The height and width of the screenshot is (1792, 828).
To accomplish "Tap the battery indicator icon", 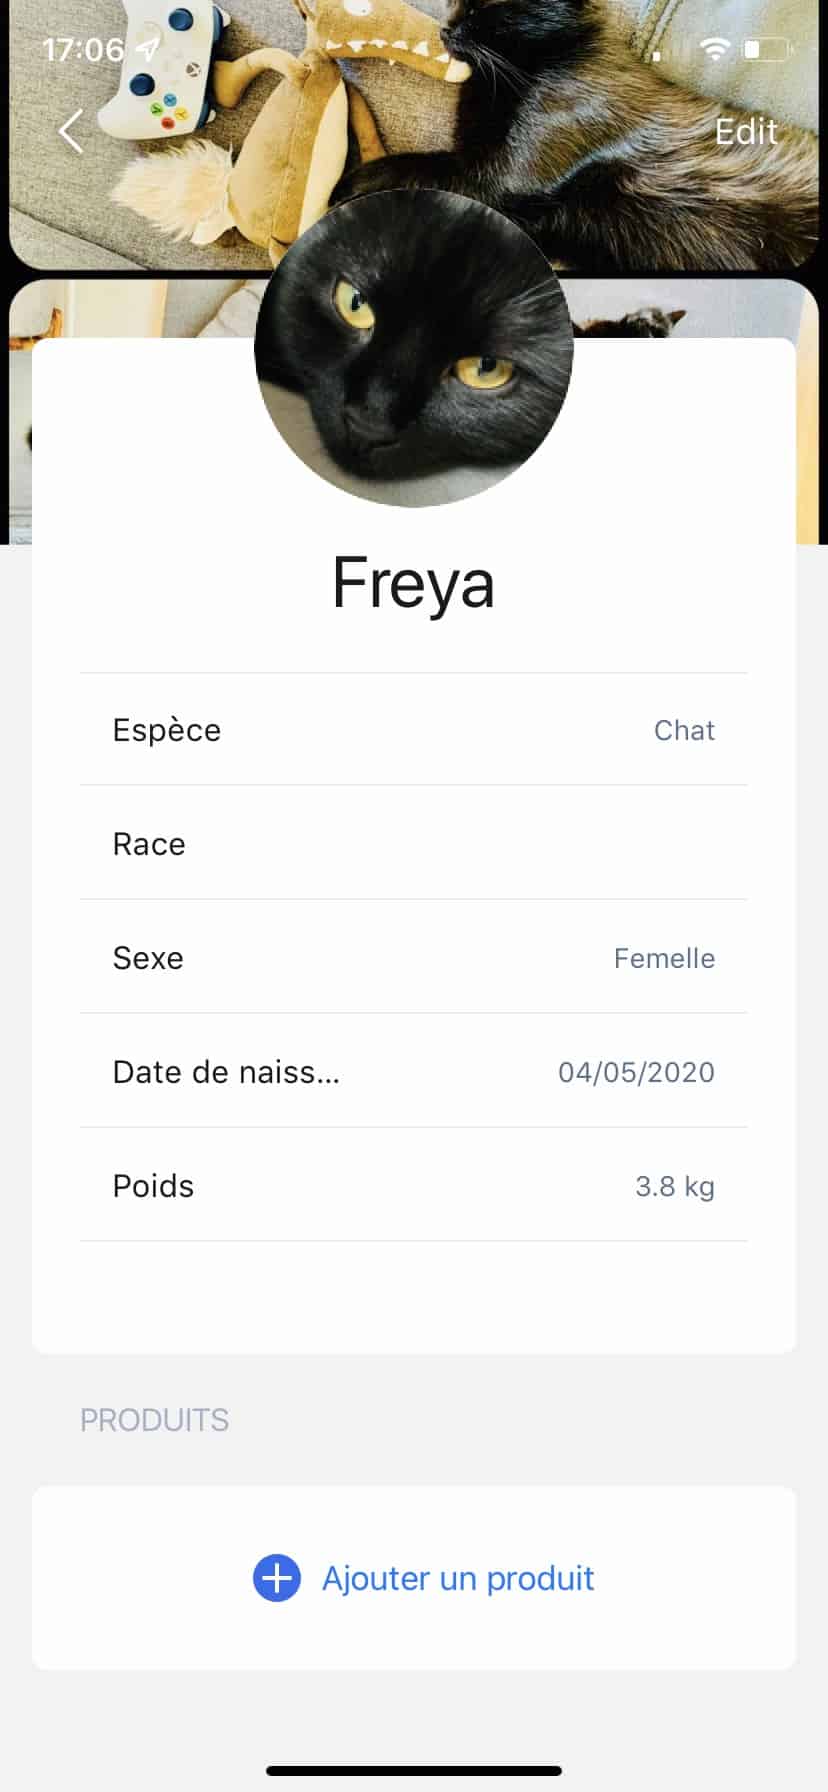I will (768, 49).
